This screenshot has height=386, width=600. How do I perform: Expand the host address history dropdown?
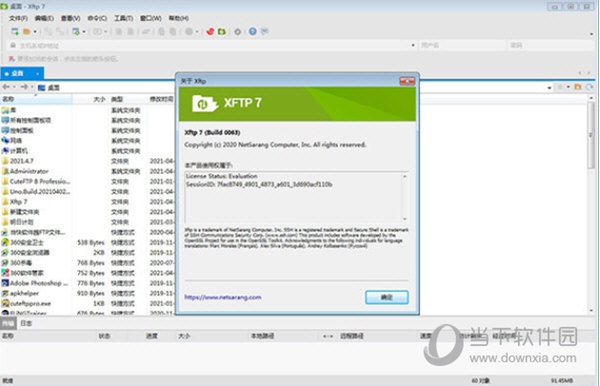(413, 45)
